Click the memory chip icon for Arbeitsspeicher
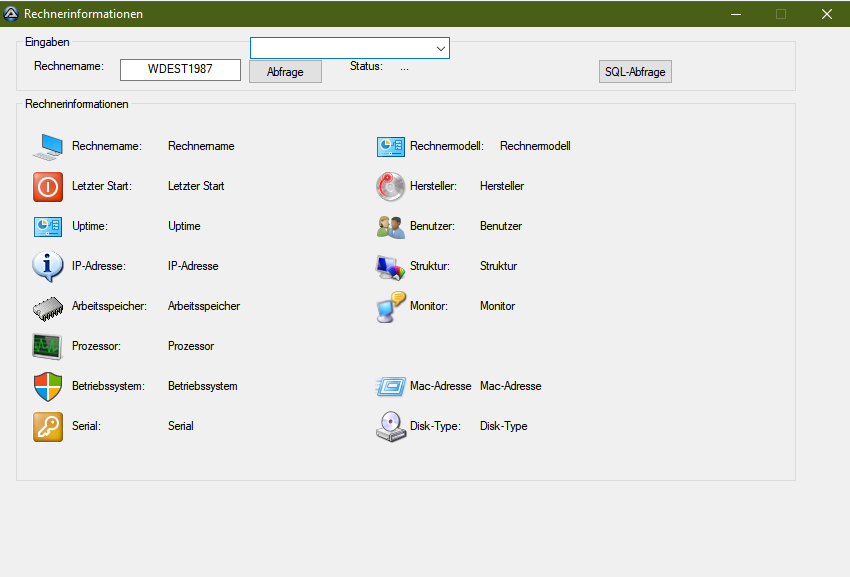Screen dimensions: 850x577 click(x=48, y=307)
